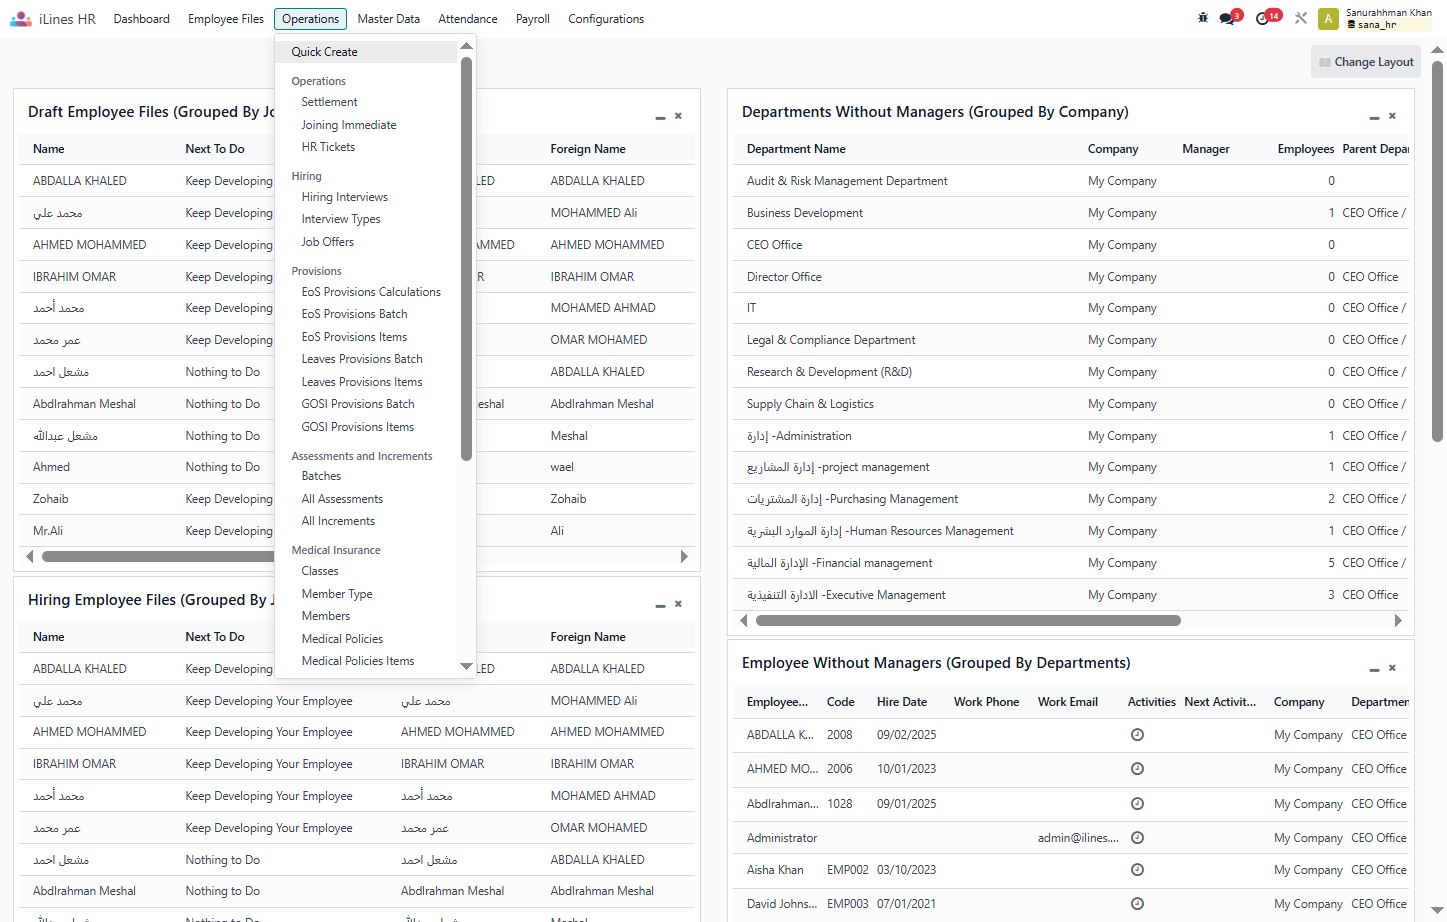Click activity clock icon in Administrator row
Image resolution: width=1447 pixels, height=922 pixels.
click(x=1137, y=838)
